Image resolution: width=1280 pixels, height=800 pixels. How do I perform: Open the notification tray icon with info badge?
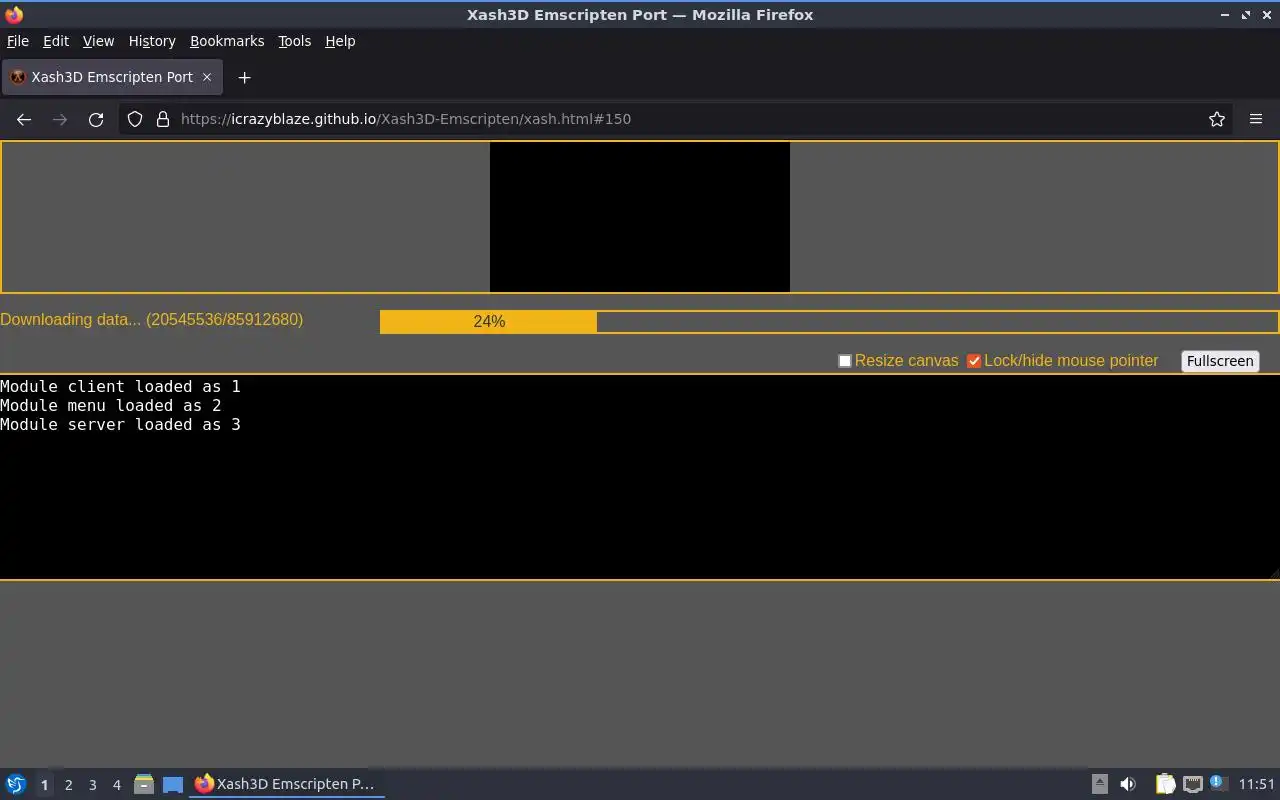(x=1217, y=783)
